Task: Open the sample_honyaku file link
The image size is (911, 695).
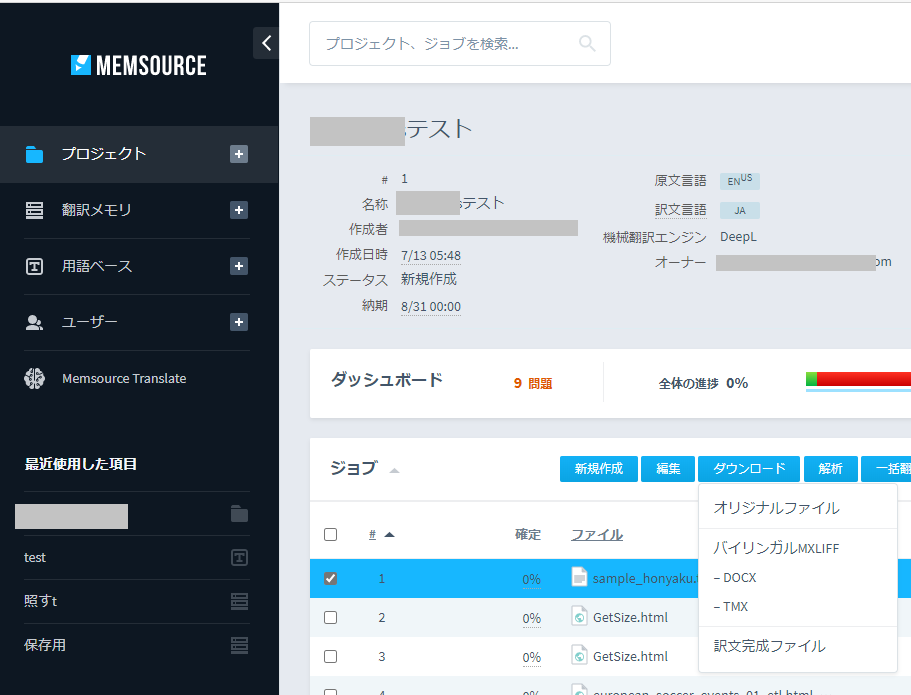Action: [x=645, y=578]
